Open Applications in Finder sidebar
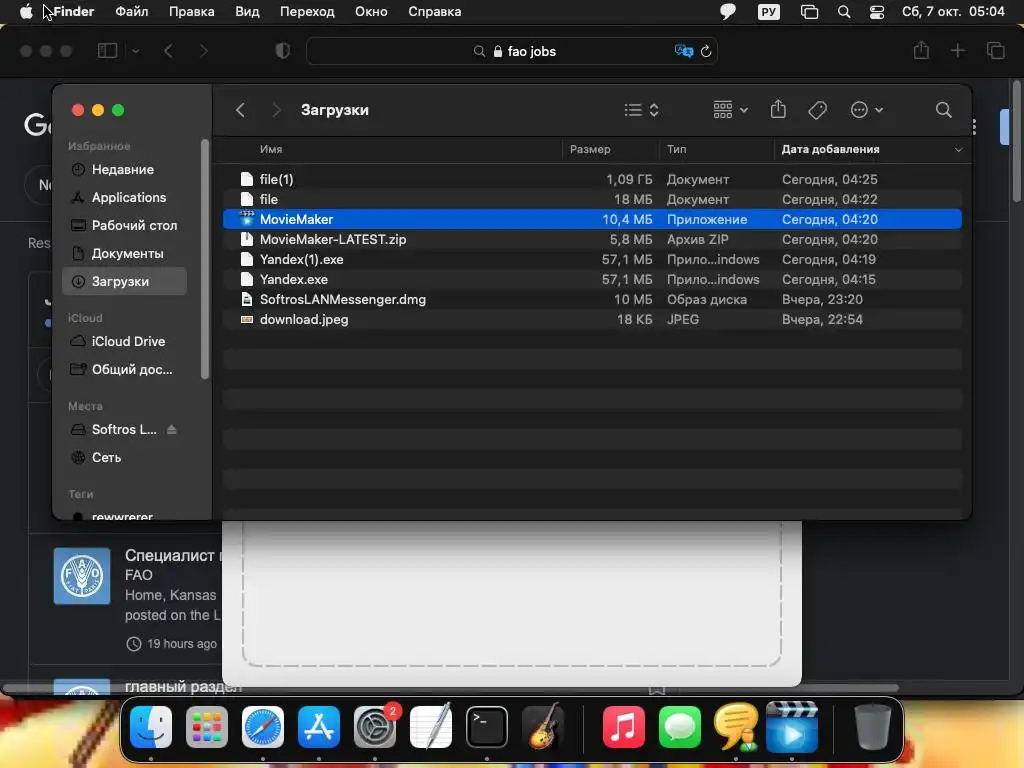Image resolution: width=1024 pixels, height=768 pixels. pos(124,197)
